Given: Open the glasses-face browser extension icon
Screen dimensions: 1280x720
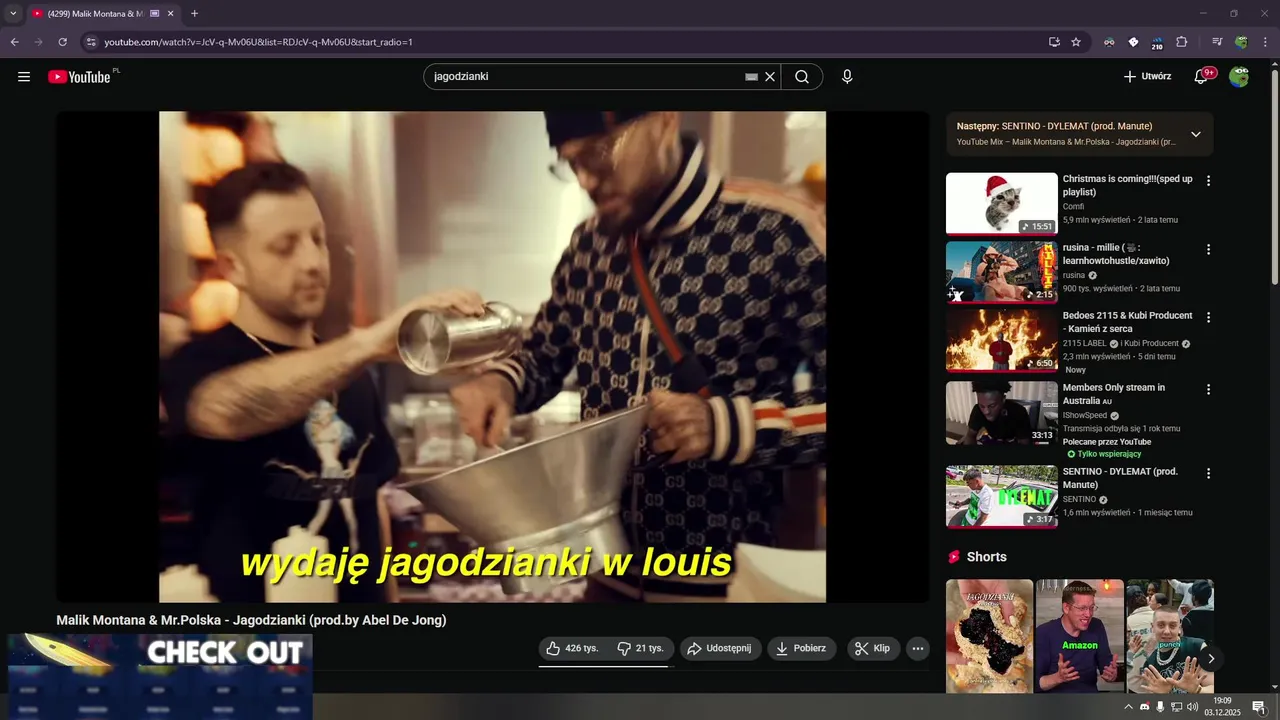Looking at the screenshot, I should coord(1109,42).
